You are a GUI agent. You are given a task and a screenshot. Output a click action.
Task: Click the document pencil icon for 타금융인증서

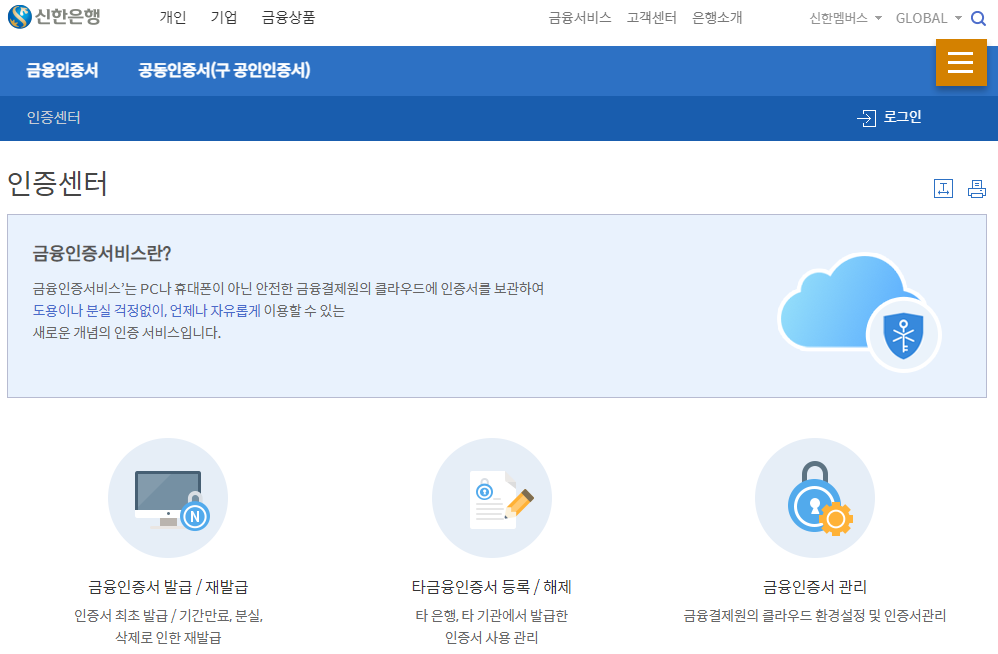491,498
